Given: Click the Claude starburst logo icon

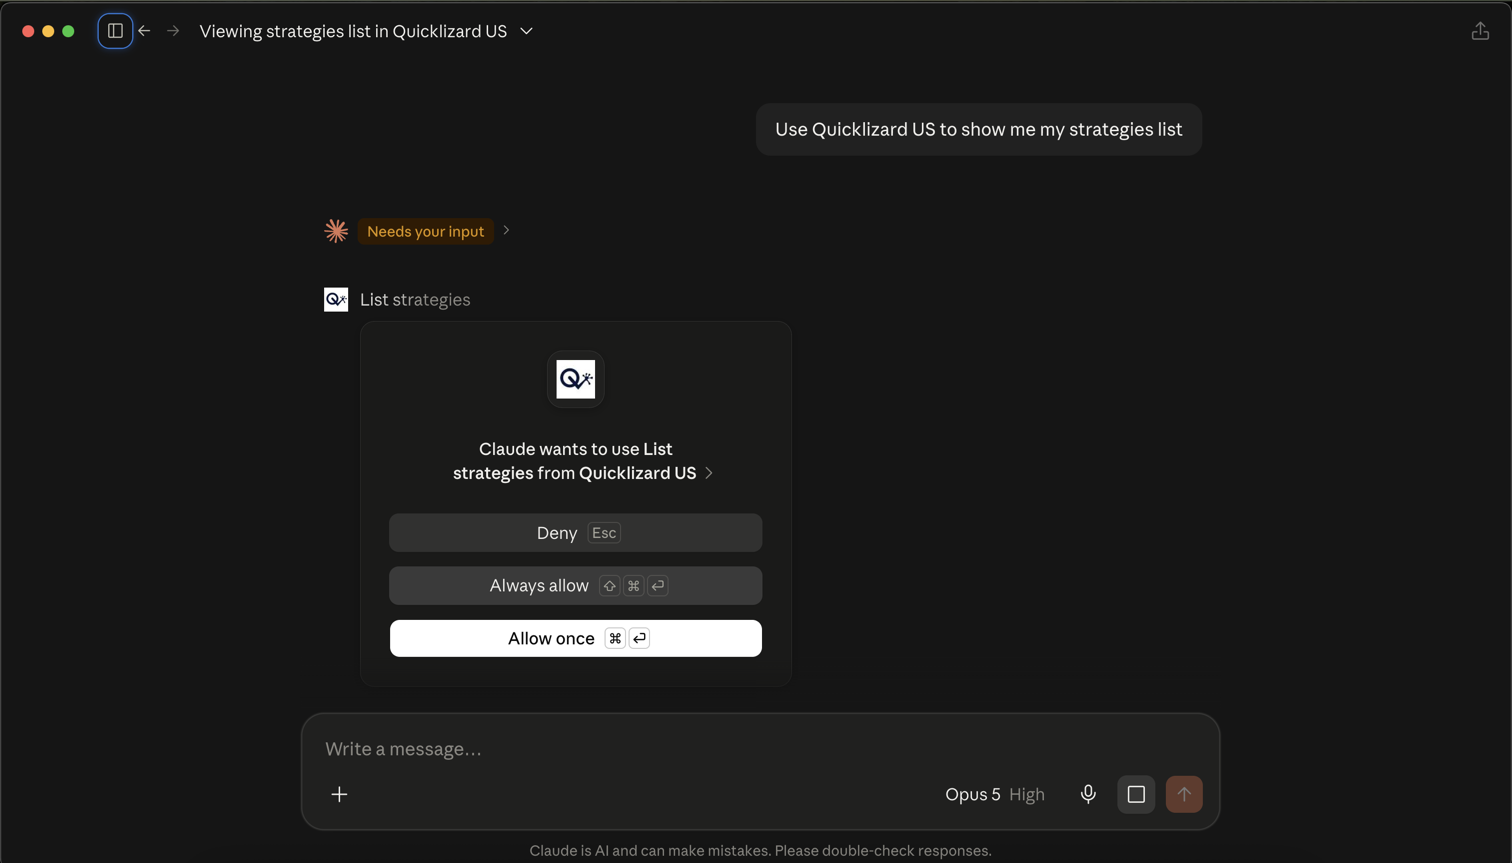Looking at the screenshot, I should 336,231.
